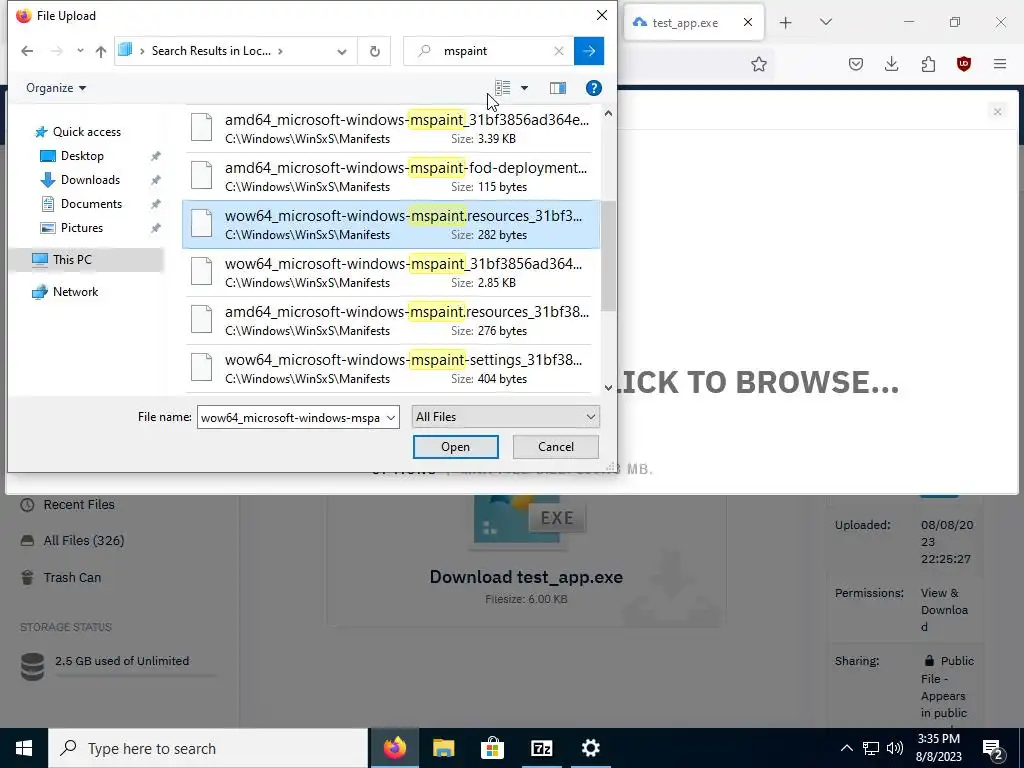Click scroll down arrow in file list
This screenshot has height=768, width=1024.
[608, 387]
